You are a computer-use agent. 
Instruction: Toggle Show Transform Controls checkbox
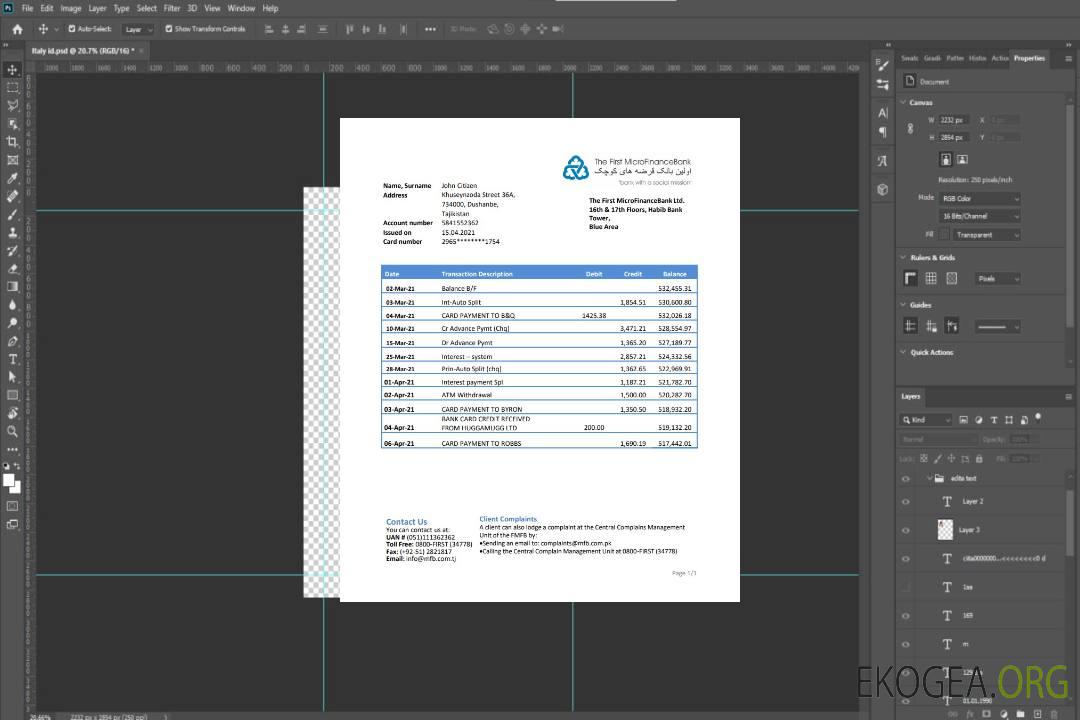(x=169, y=29)
